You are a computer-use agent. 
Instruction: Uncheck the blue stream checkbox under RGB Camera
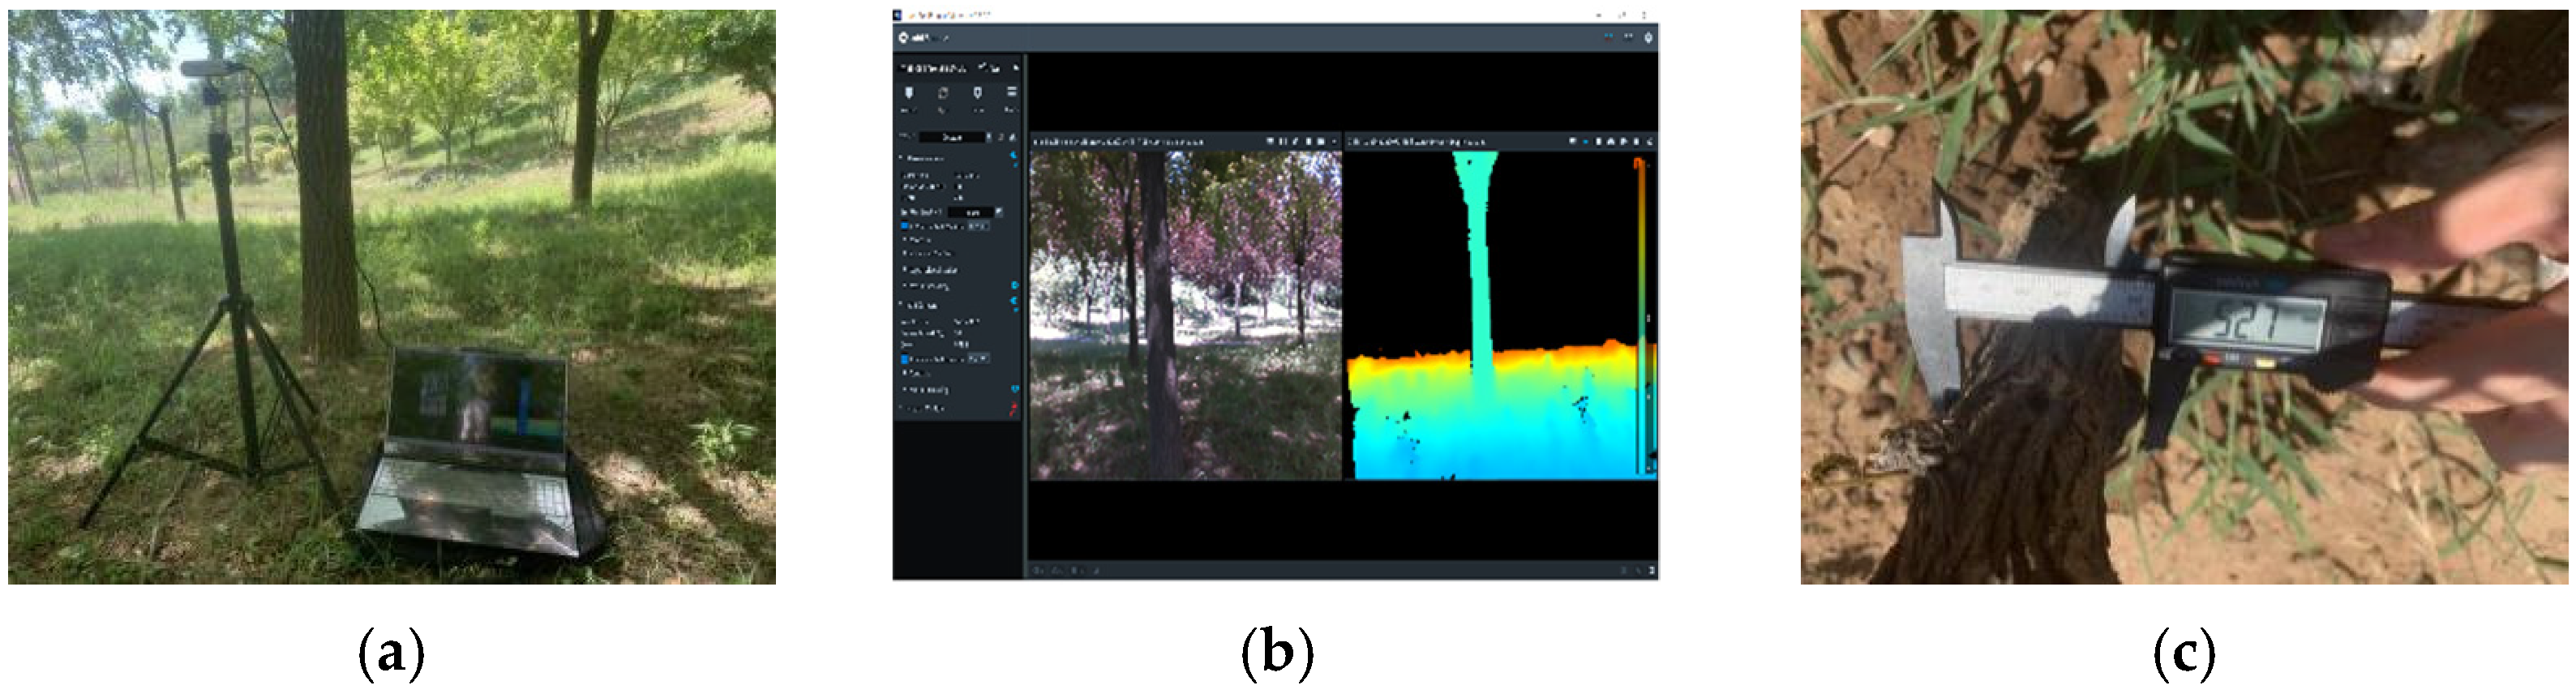(905, 358)
